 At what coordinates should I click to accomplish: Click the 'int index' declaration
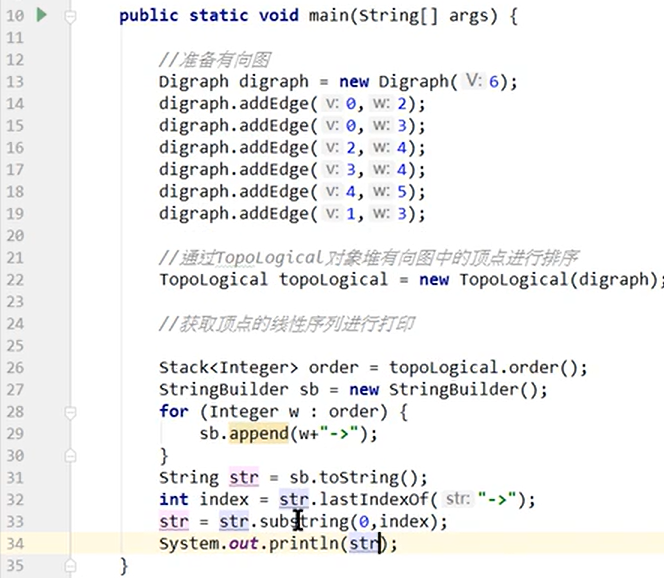coord(203,500)
